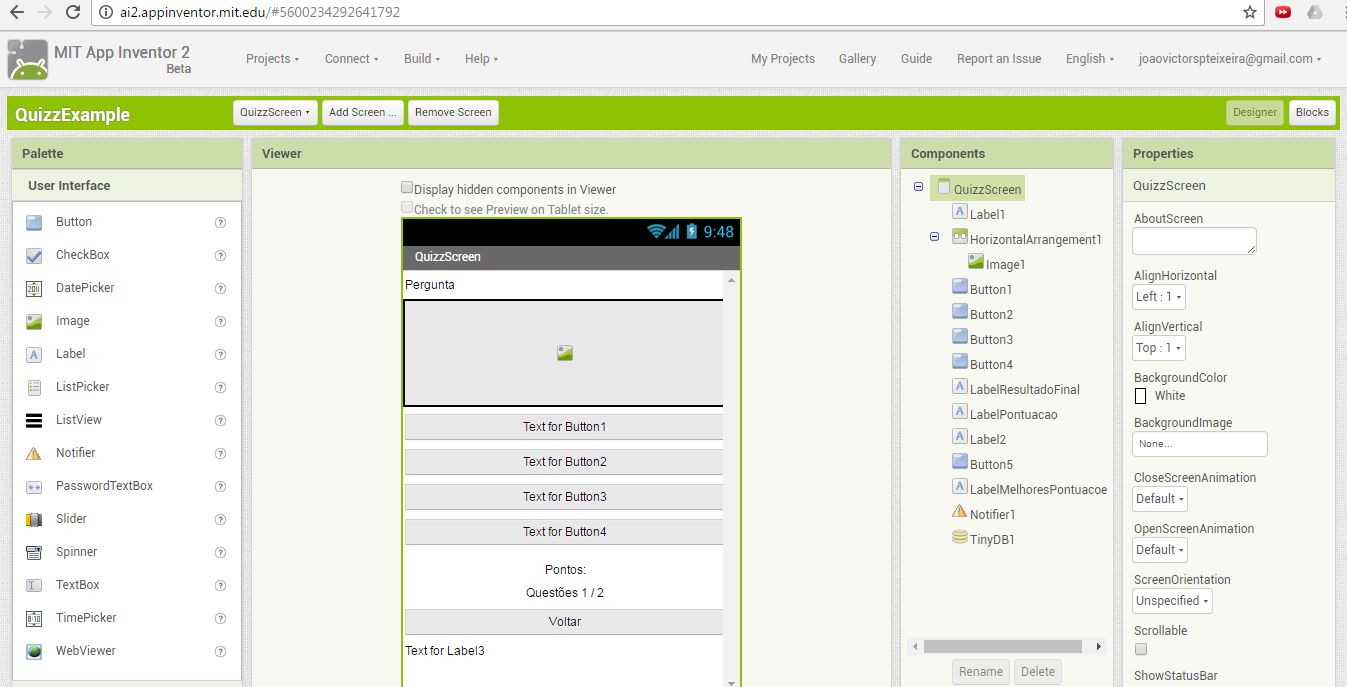Open the Guide link

[916, 59]
